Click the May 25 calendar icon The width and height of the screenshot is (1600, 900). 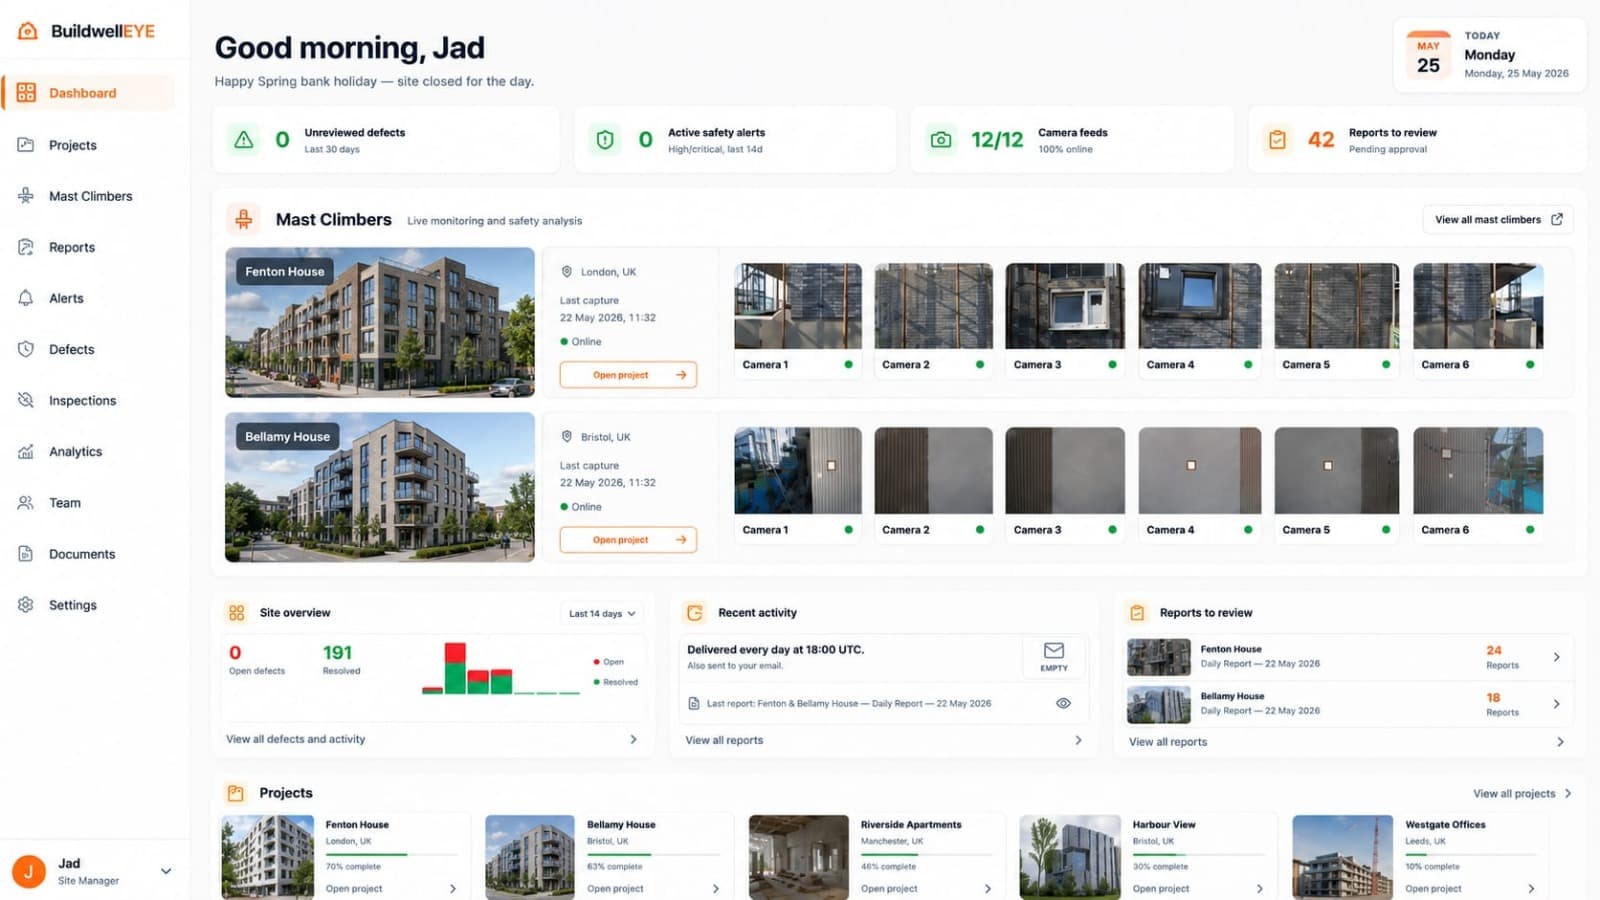pos(1428,56)
